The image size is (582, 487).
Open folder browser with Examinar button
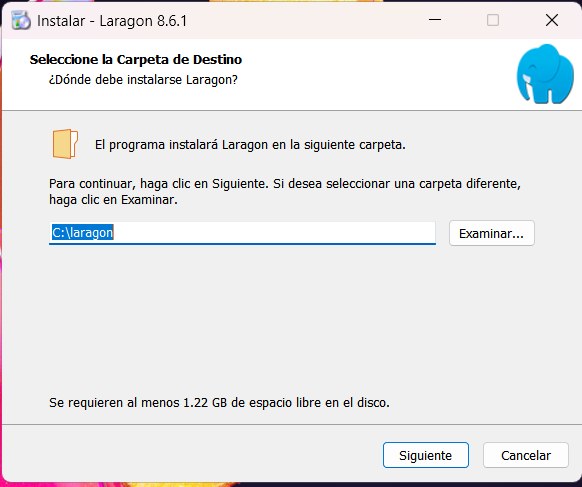(x=491, y=233)
